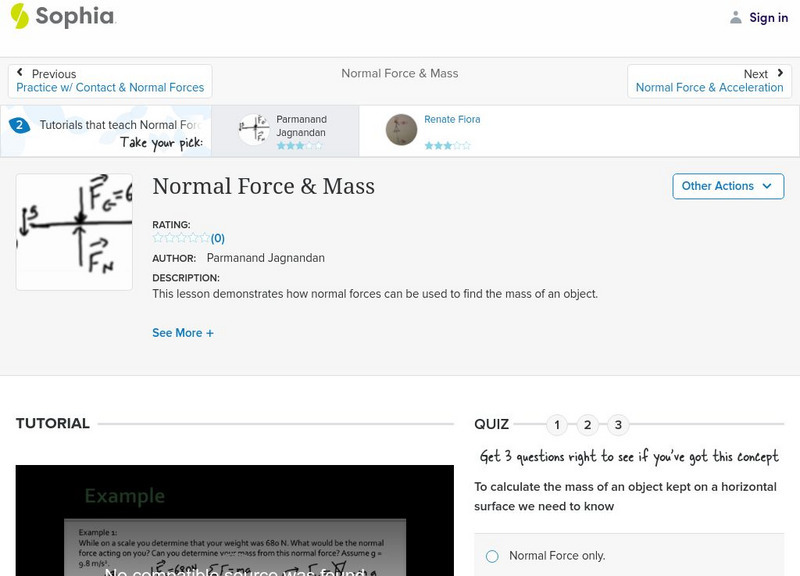Select the 'Normal Force only.' radio option

click(492, 556)
